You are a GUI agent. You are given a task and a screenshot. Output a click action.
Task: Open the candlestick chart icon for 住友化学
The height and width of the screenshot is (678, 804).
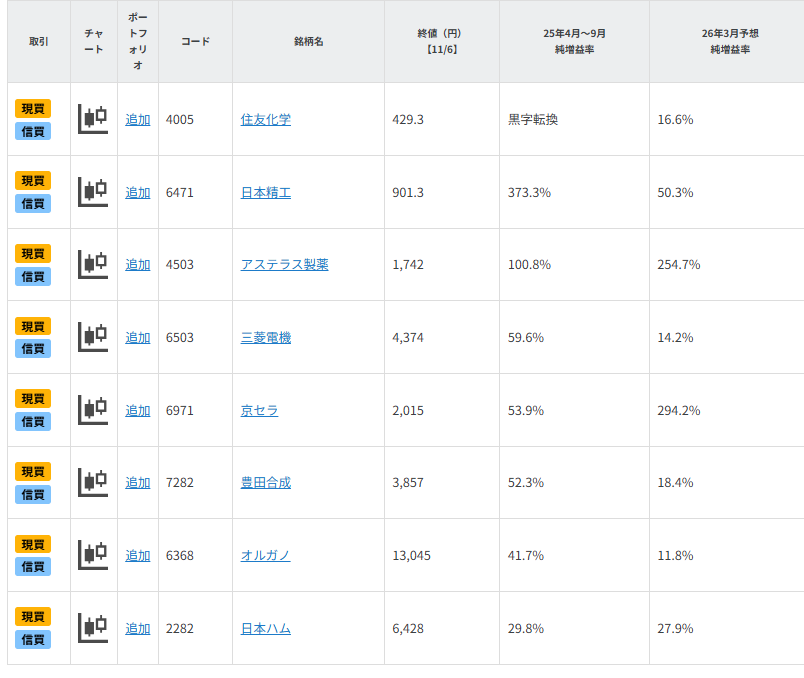[92, 118]
